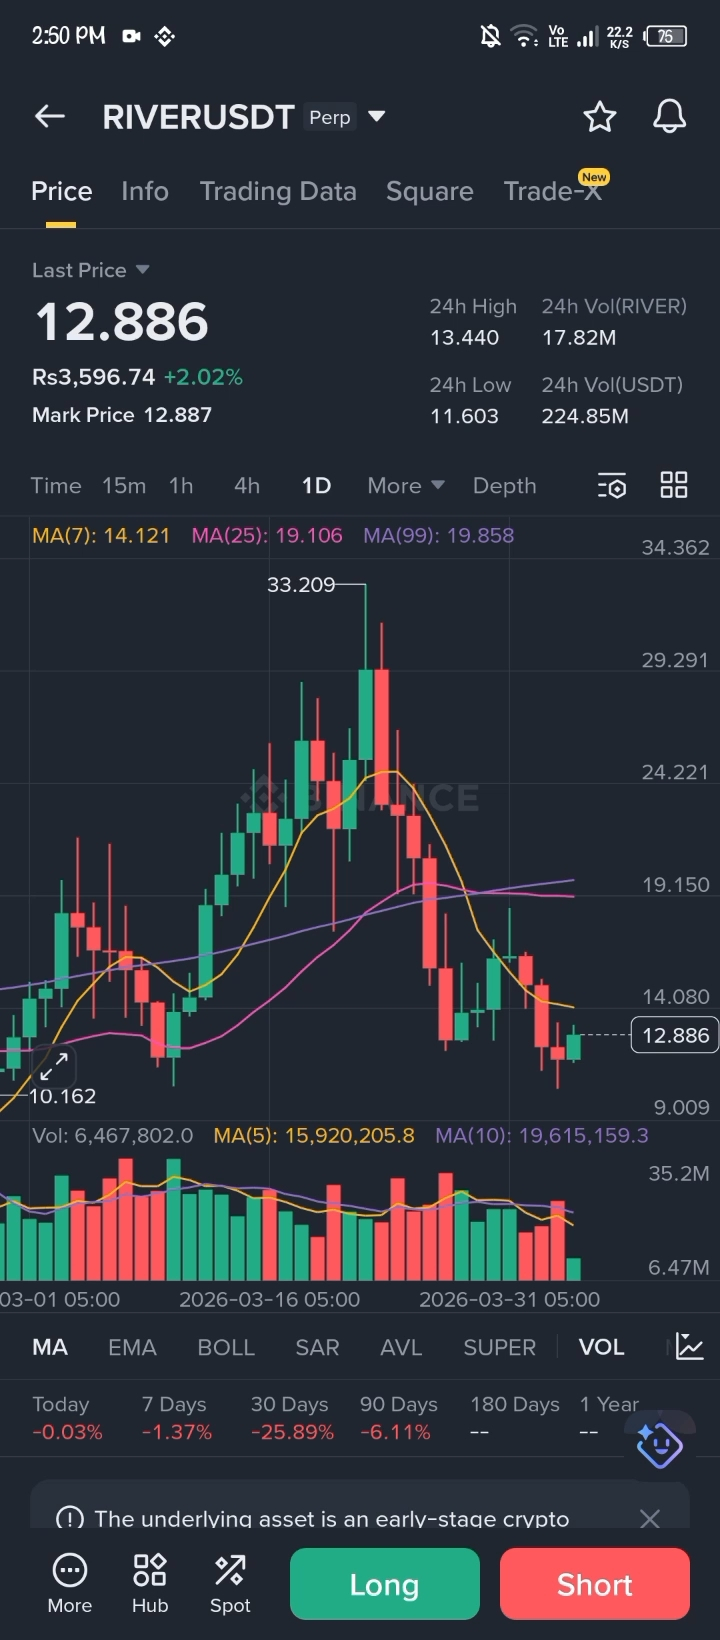Tap the screen recording status icon
The image size is (720, 1640).
coord(131,36)
